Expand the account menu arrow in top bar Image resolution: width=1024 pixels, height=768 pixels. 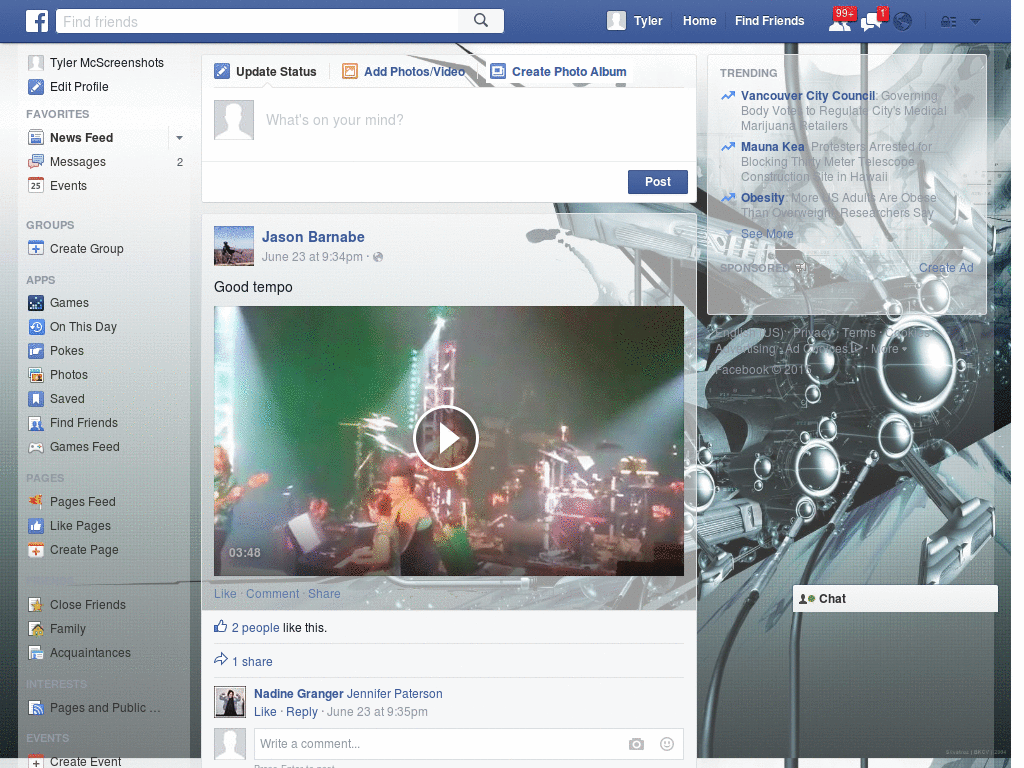tap(975, 22)
